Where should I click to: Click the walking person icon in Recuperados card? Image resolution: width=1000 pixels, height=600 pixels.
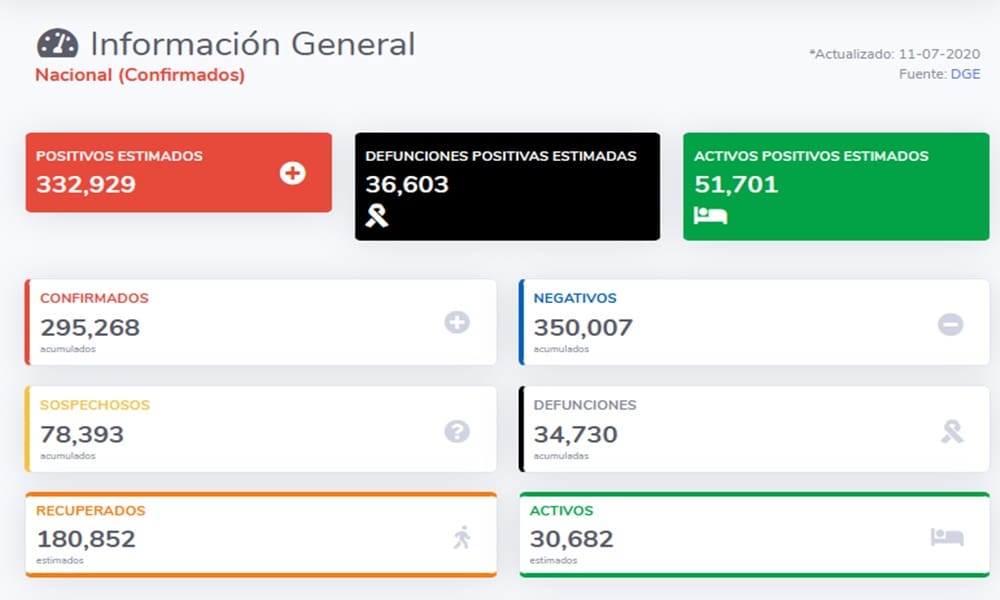click(461, 538)
